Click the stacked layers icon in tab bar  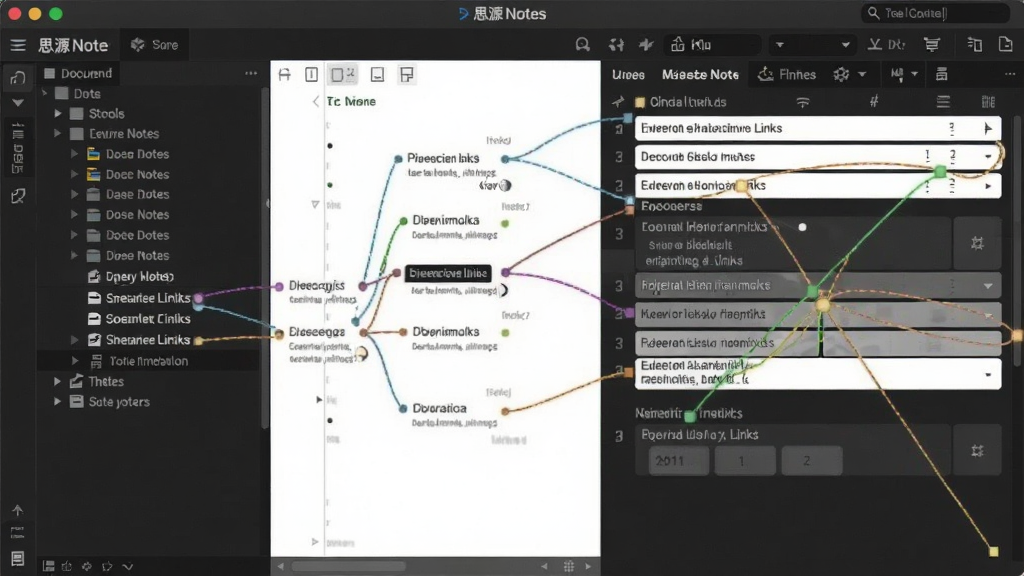[941, 74]
